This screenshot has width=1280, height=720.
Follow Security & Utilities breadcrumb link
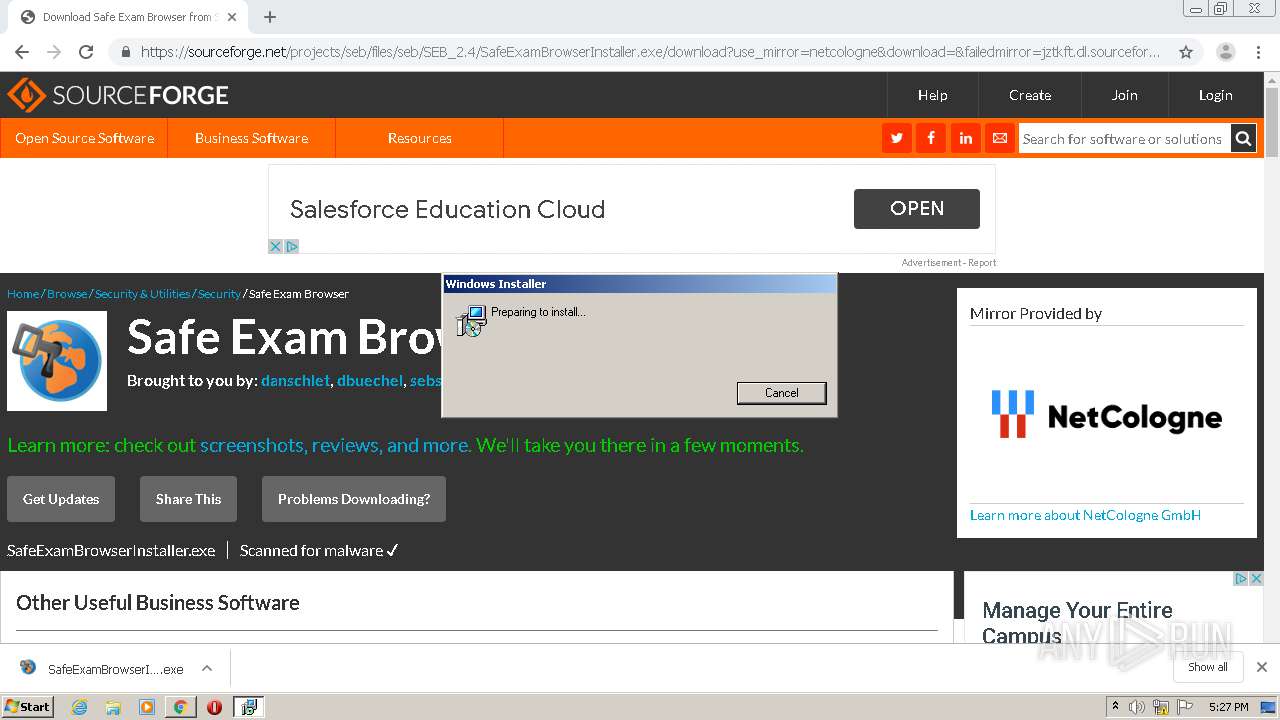(x=142, y=294)
